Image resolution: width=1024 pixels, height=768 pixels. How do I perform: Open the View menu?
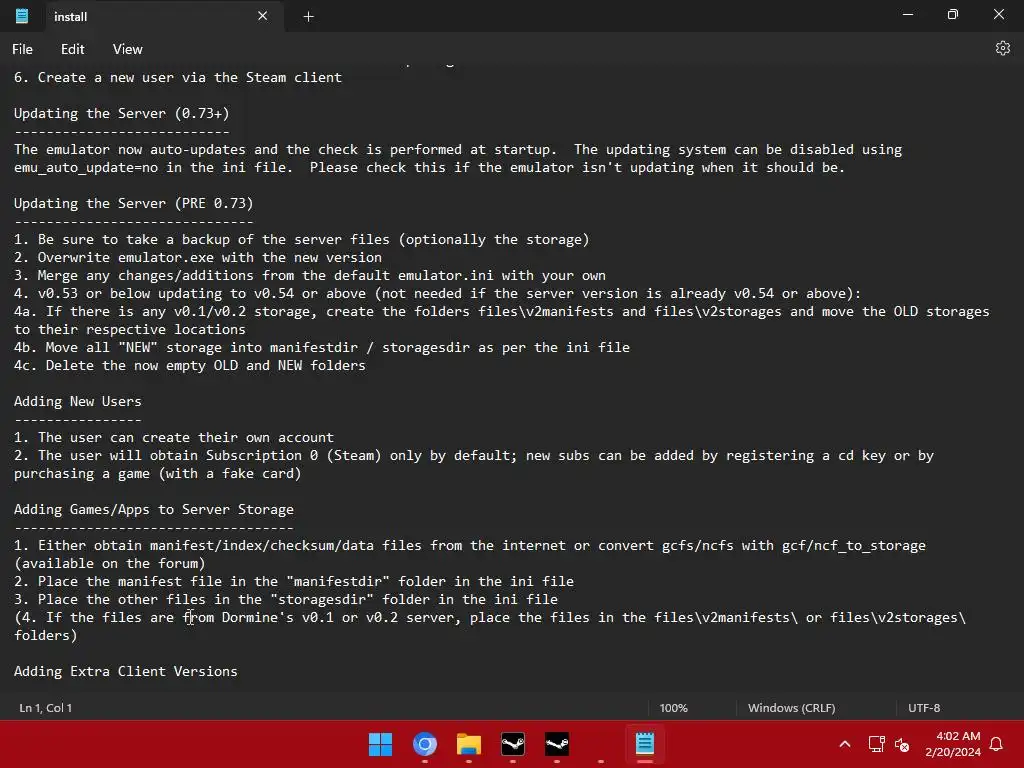(127, 49)
